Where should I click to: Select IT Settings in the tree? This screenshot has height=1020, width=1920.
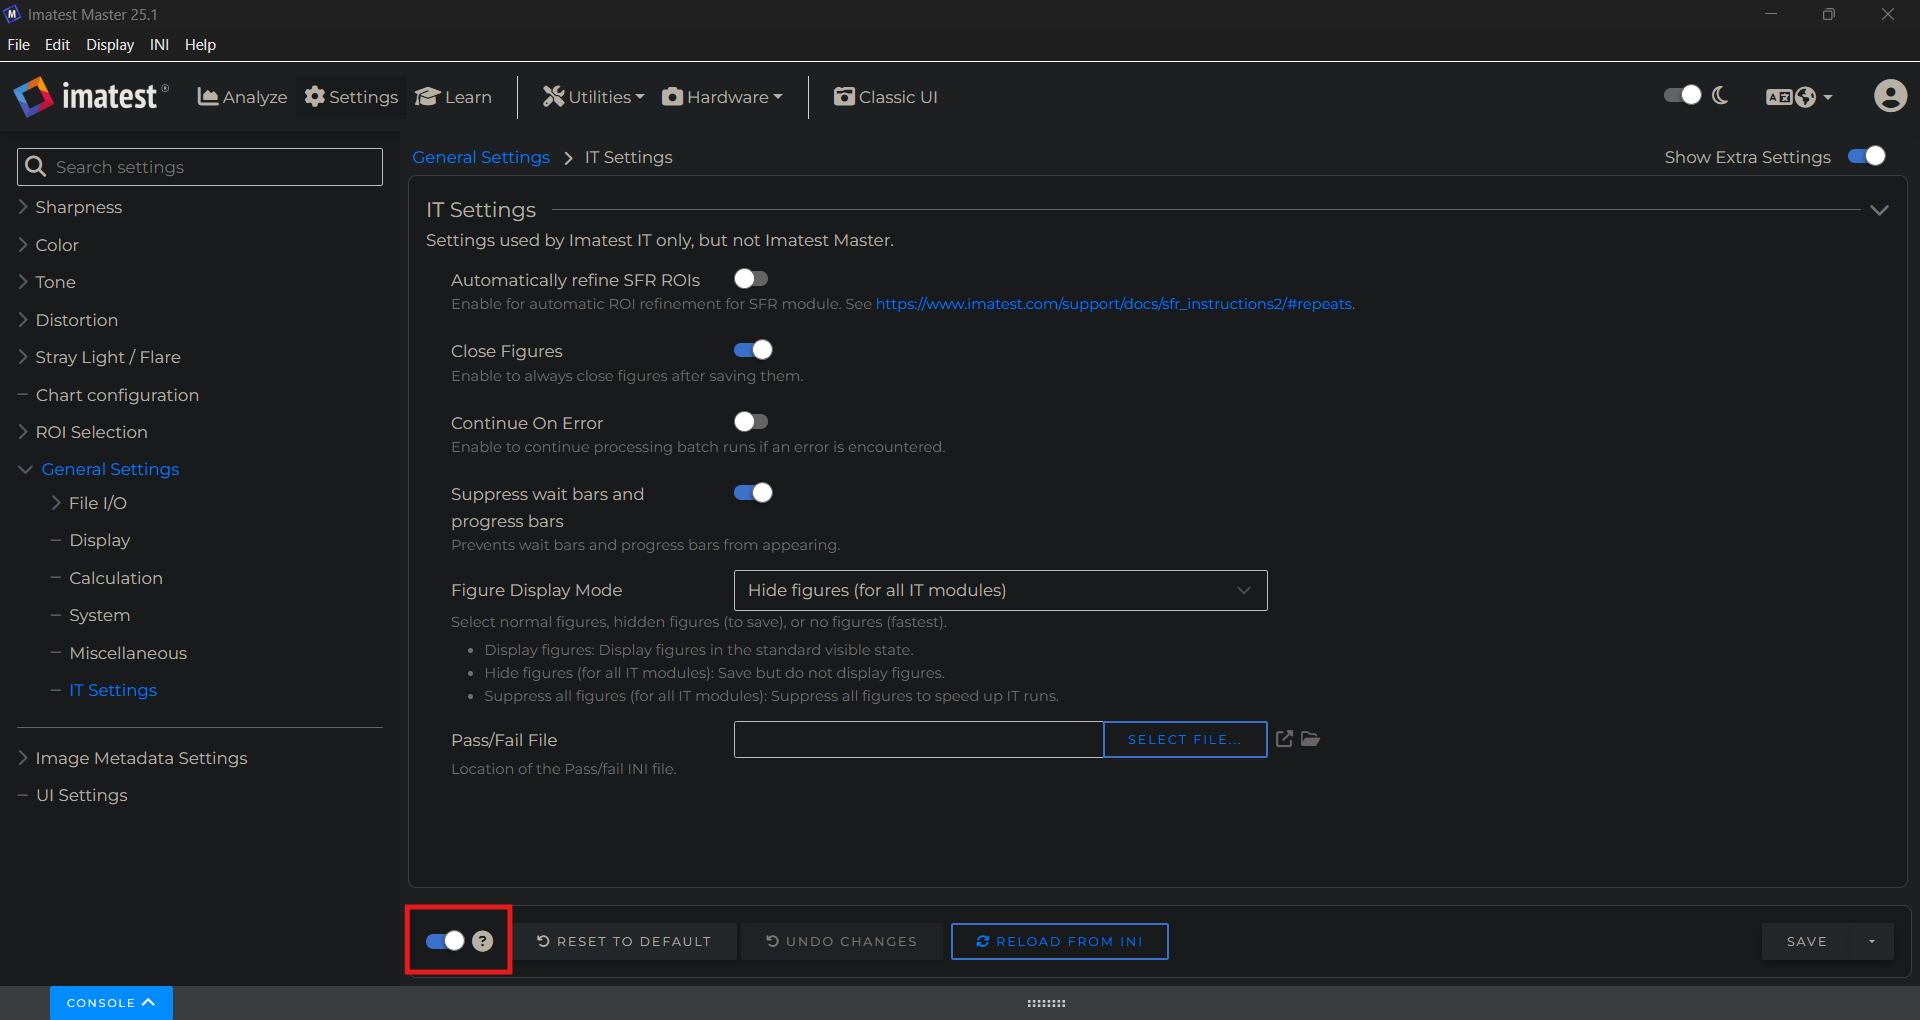click(112, 690)
